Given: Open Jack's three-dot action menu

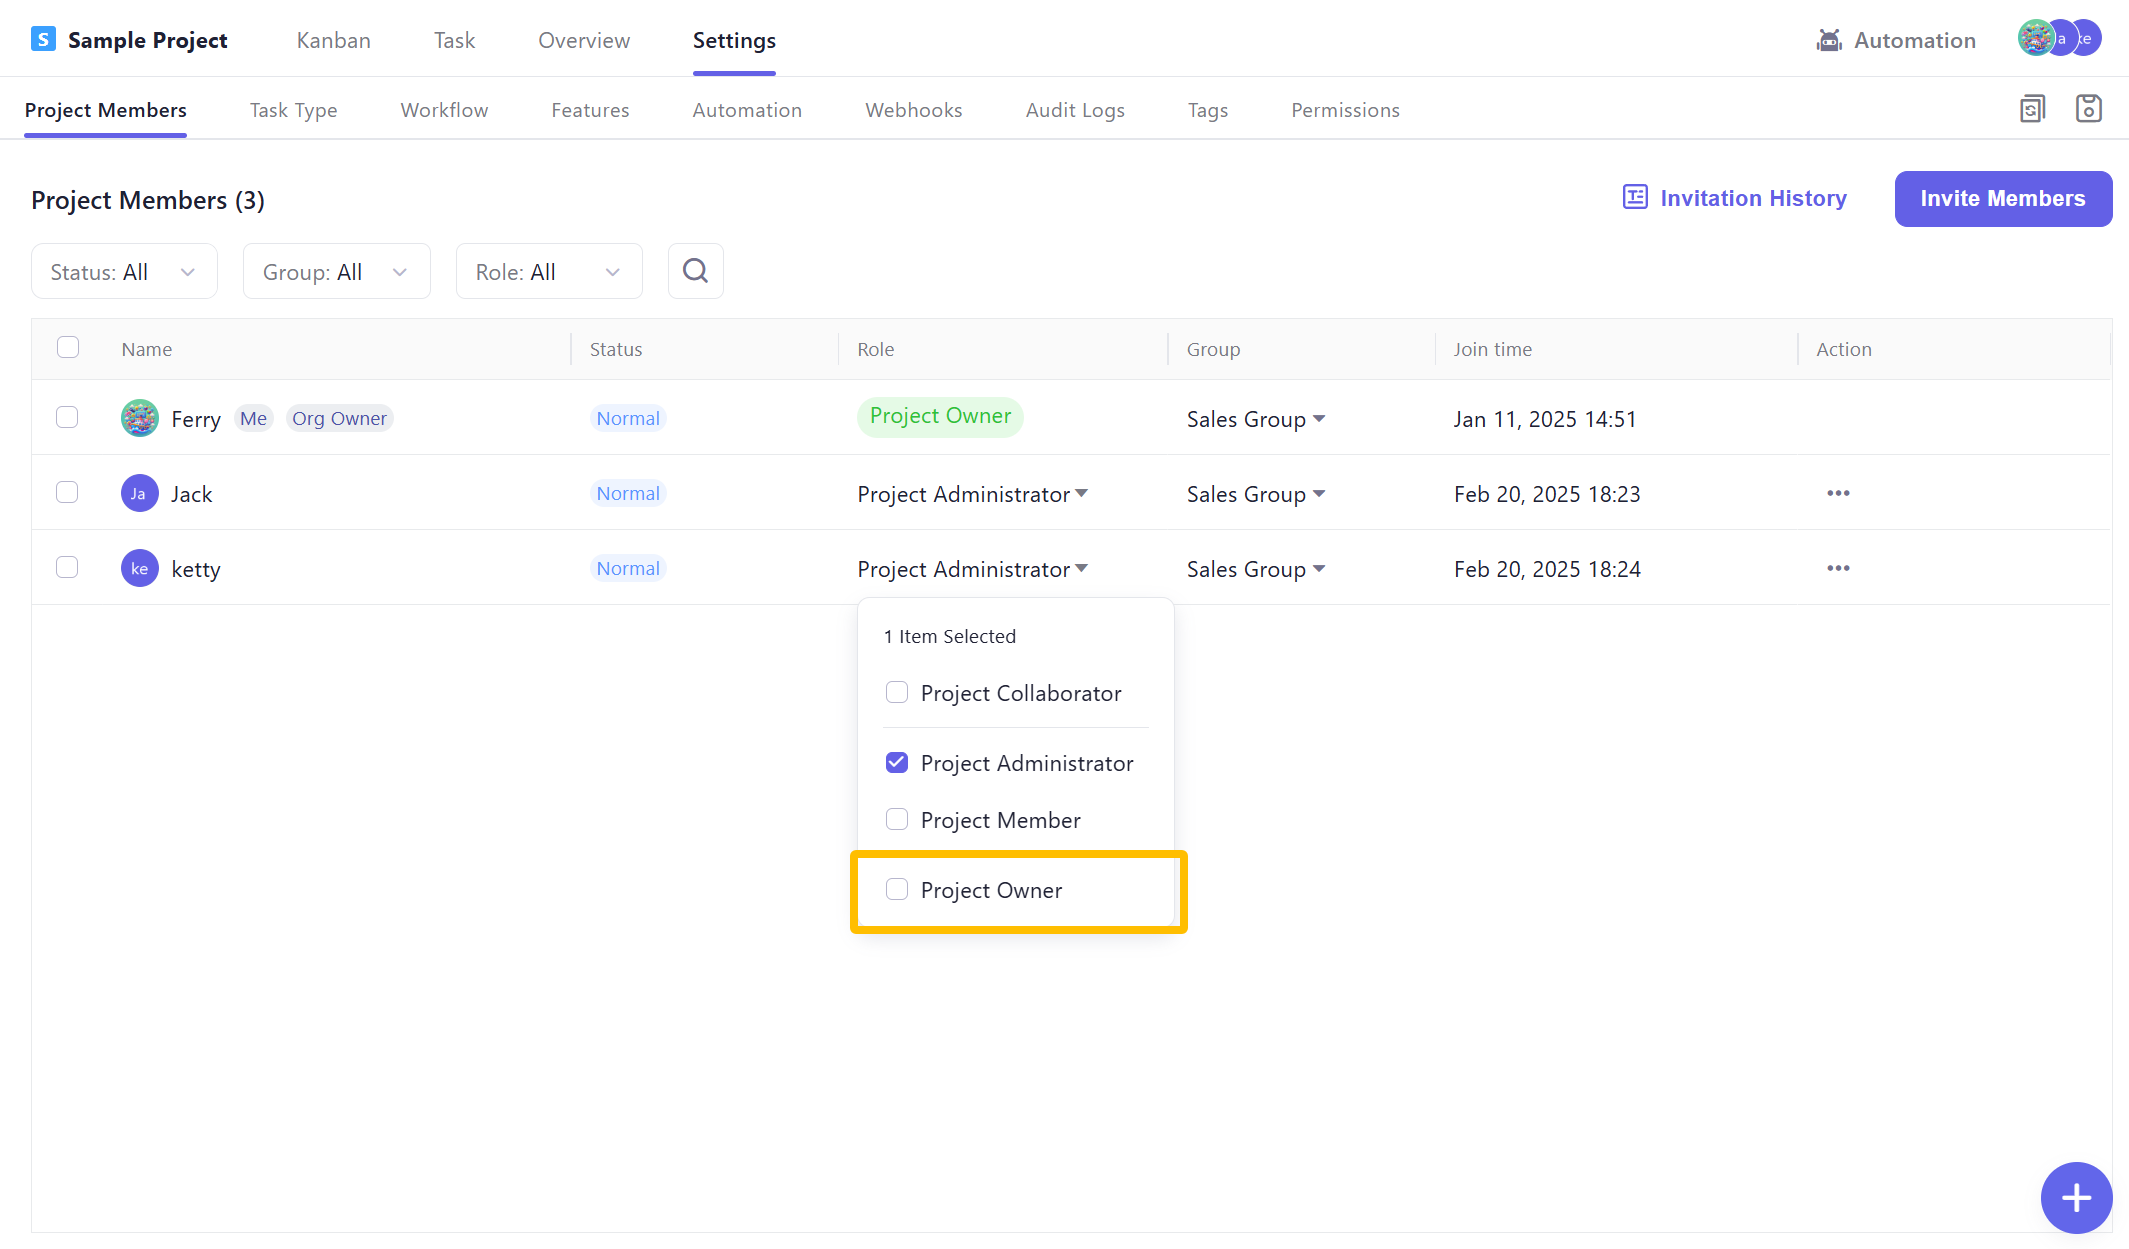Looking at the screenshot, I should pyautogui.click(x=1838, y=493).
